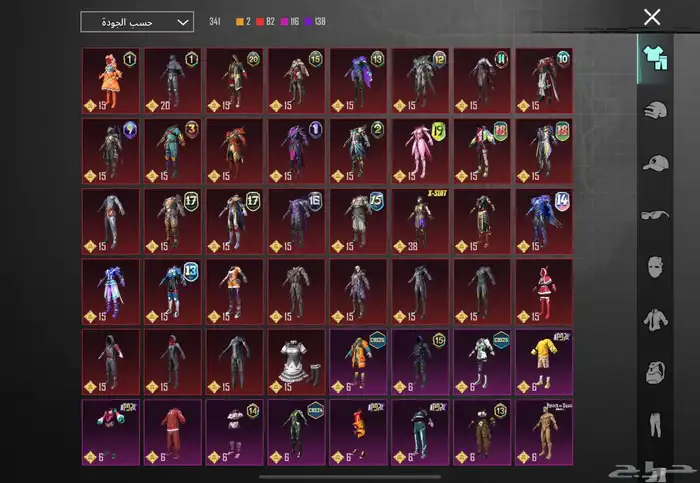This screenshot has width=700, height=483.
Task: Open the helmet category in sidebar
Action: coord(657,111)
